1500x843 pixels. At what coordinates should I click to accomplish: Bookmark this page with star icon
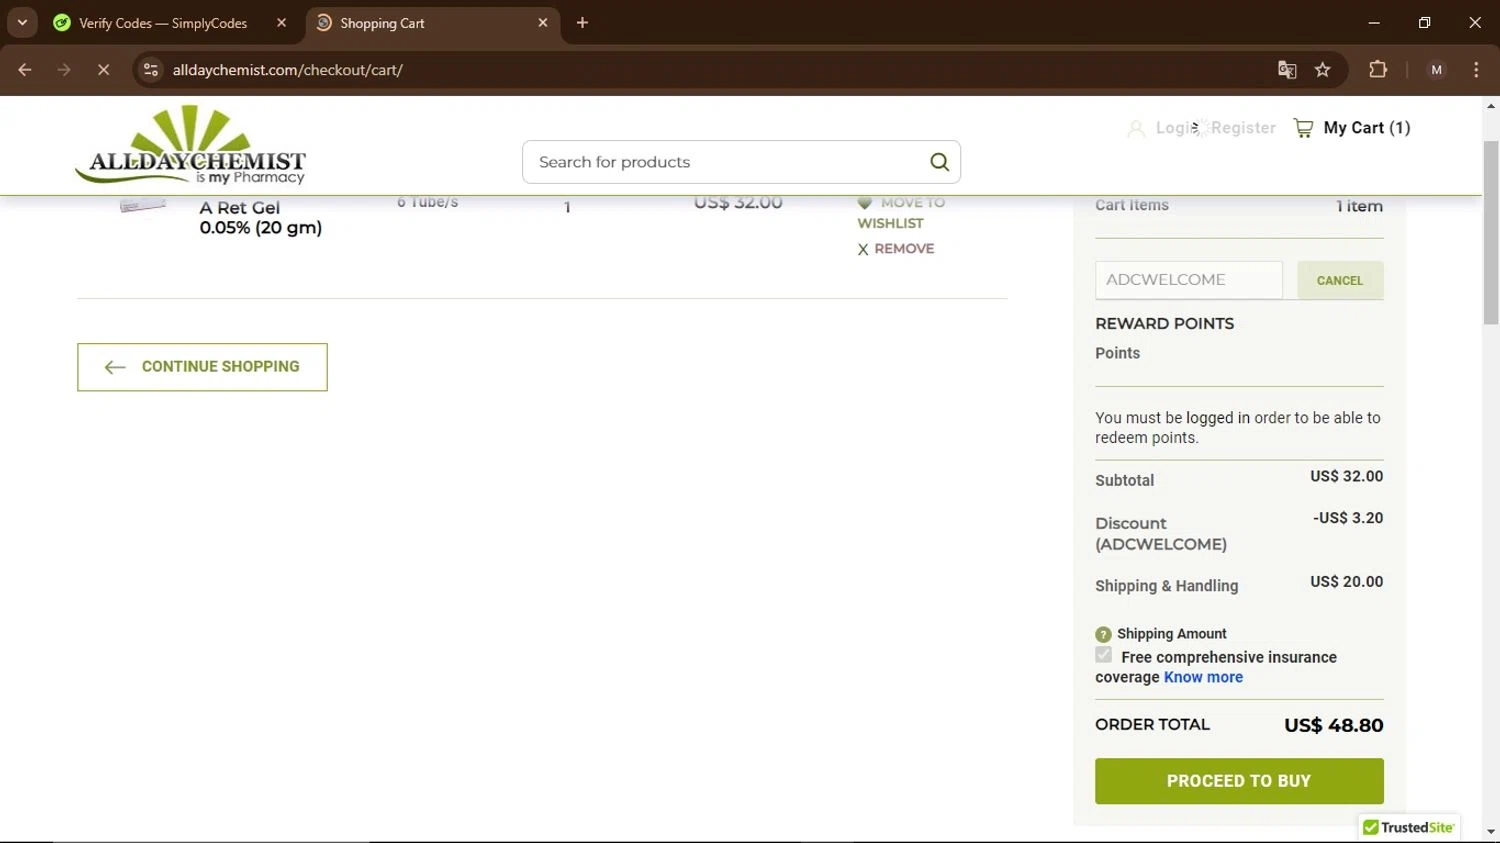(x=1323, y=70)
